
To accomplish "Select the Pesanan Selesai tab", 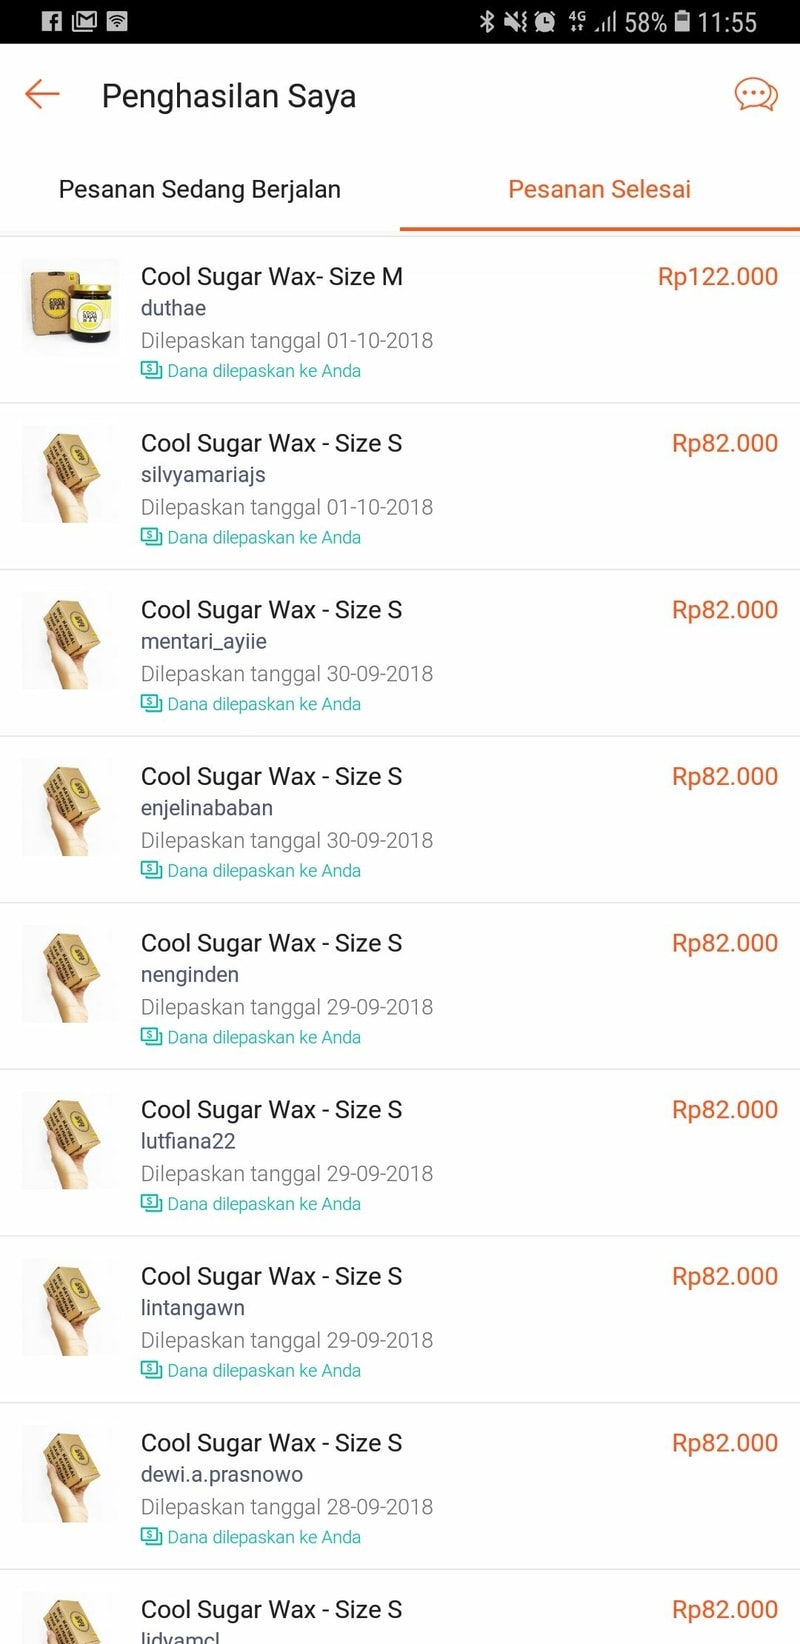I will 599,189.
